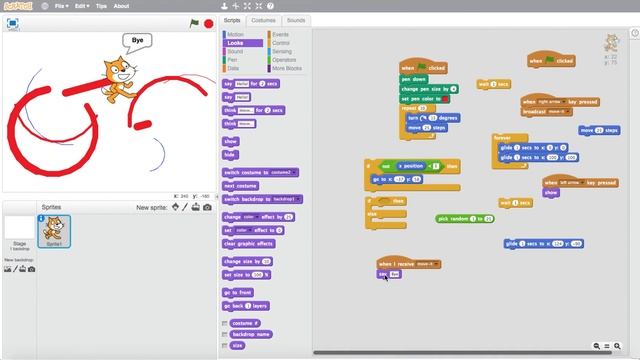Select the Shrink sprite tool
Image resolution: width=640 pixels, height=360 pixels.
[x=259, y=6]
